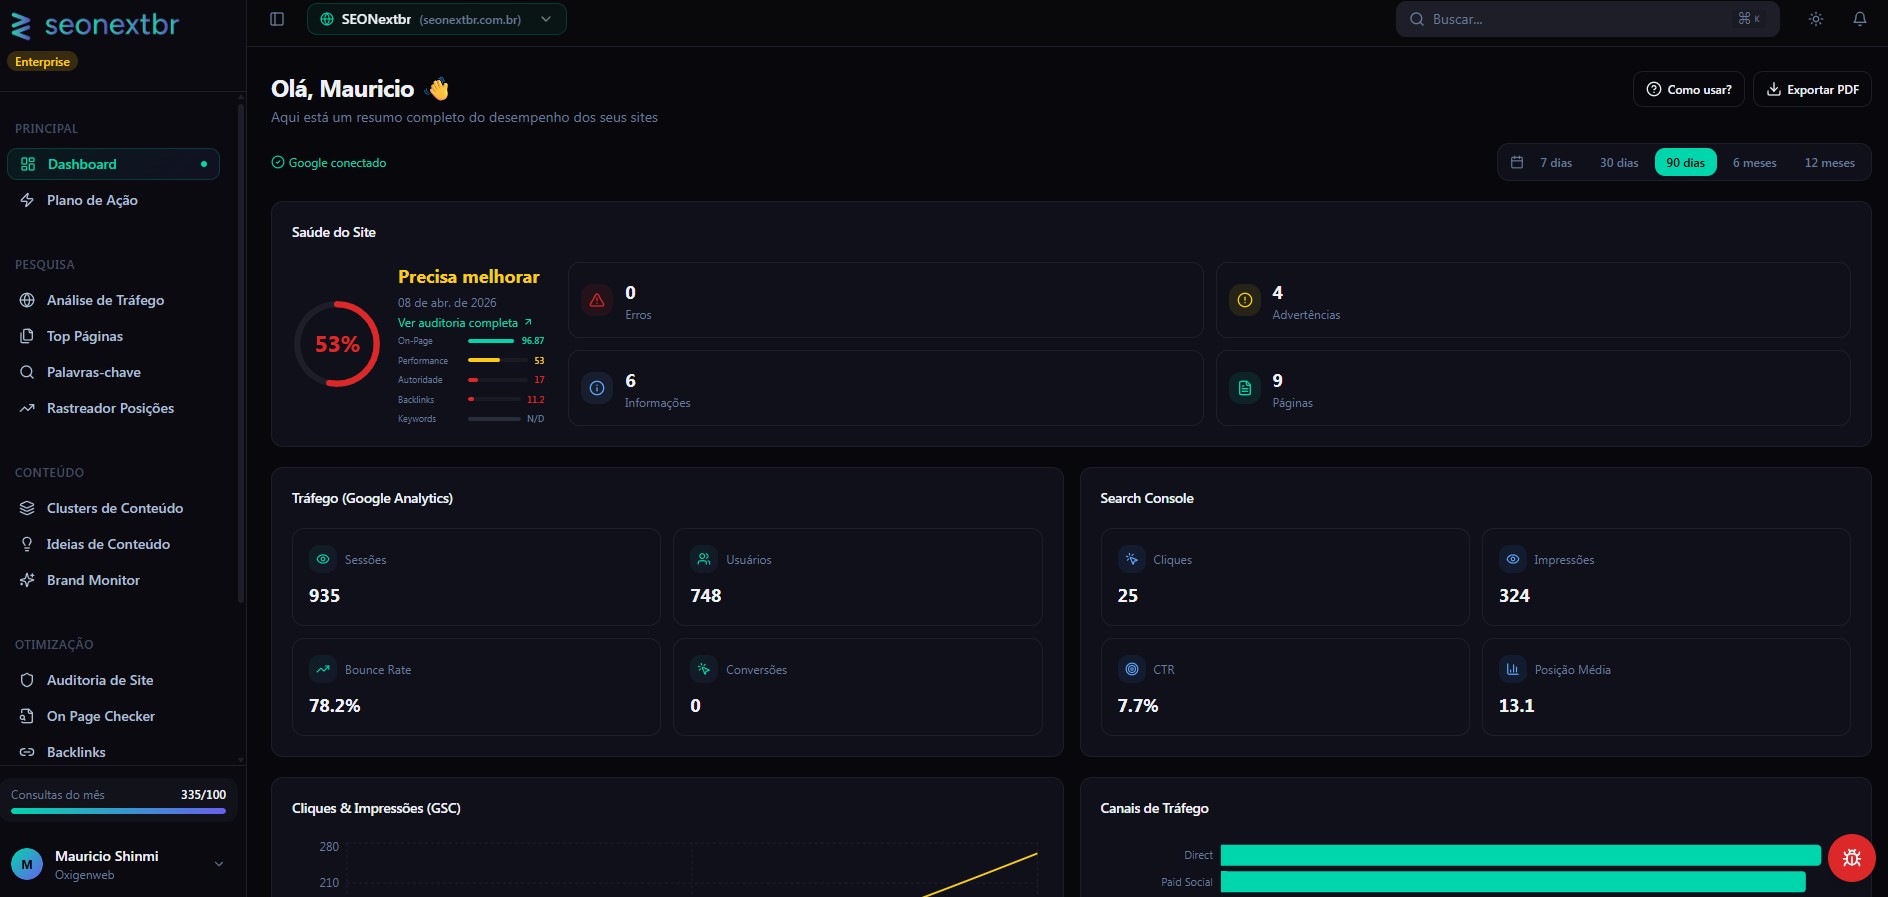This screenshot has width=1888, height=897.
Task: Open the notifications bell
Action: click(1860, 19)
